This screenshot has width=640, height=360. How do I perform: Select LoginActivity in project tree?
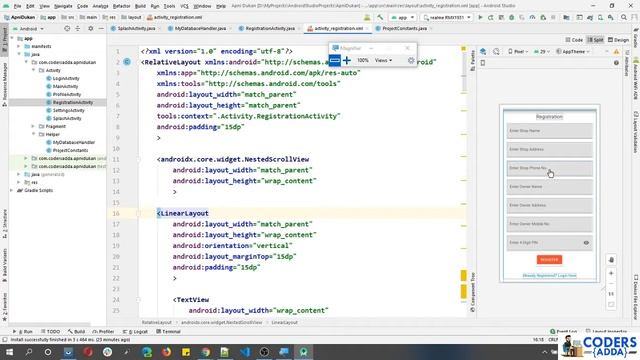pos(62,78)
